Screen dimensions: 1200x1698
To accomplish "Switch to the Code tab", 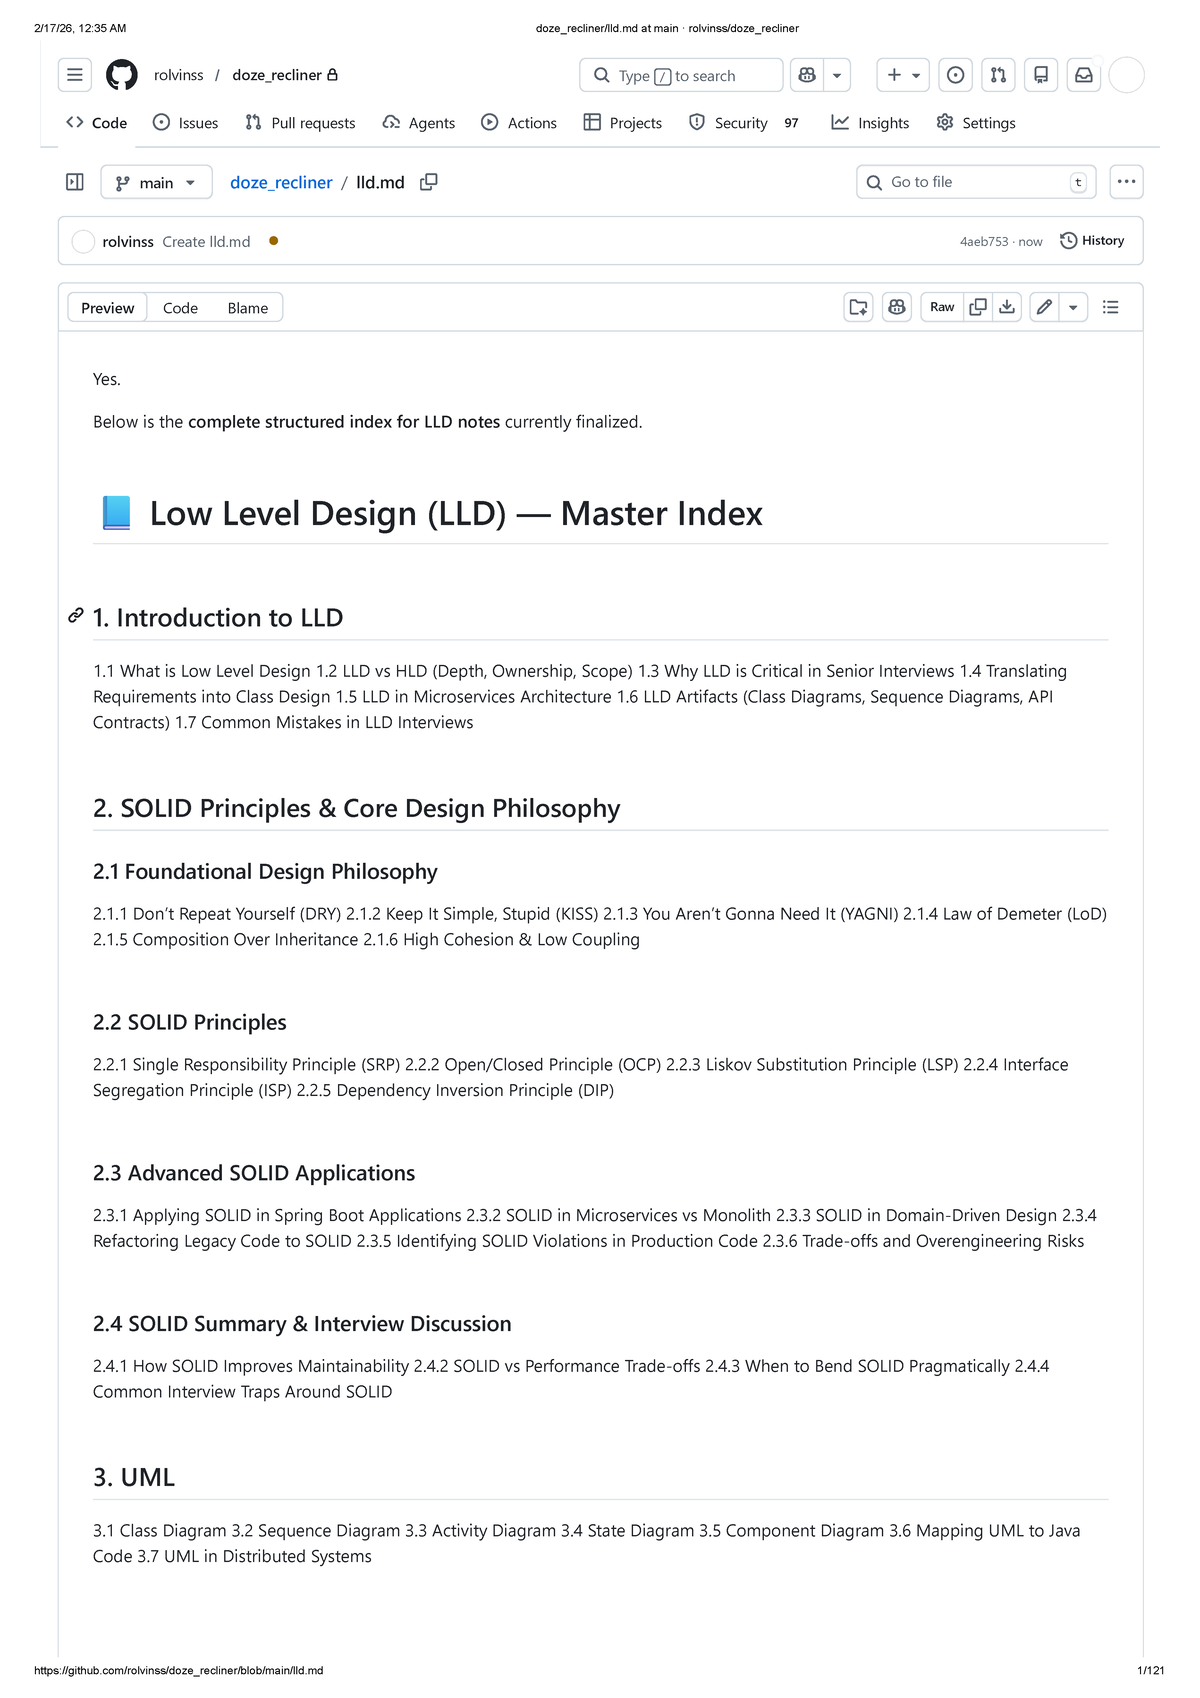I will tap(97, 123).
